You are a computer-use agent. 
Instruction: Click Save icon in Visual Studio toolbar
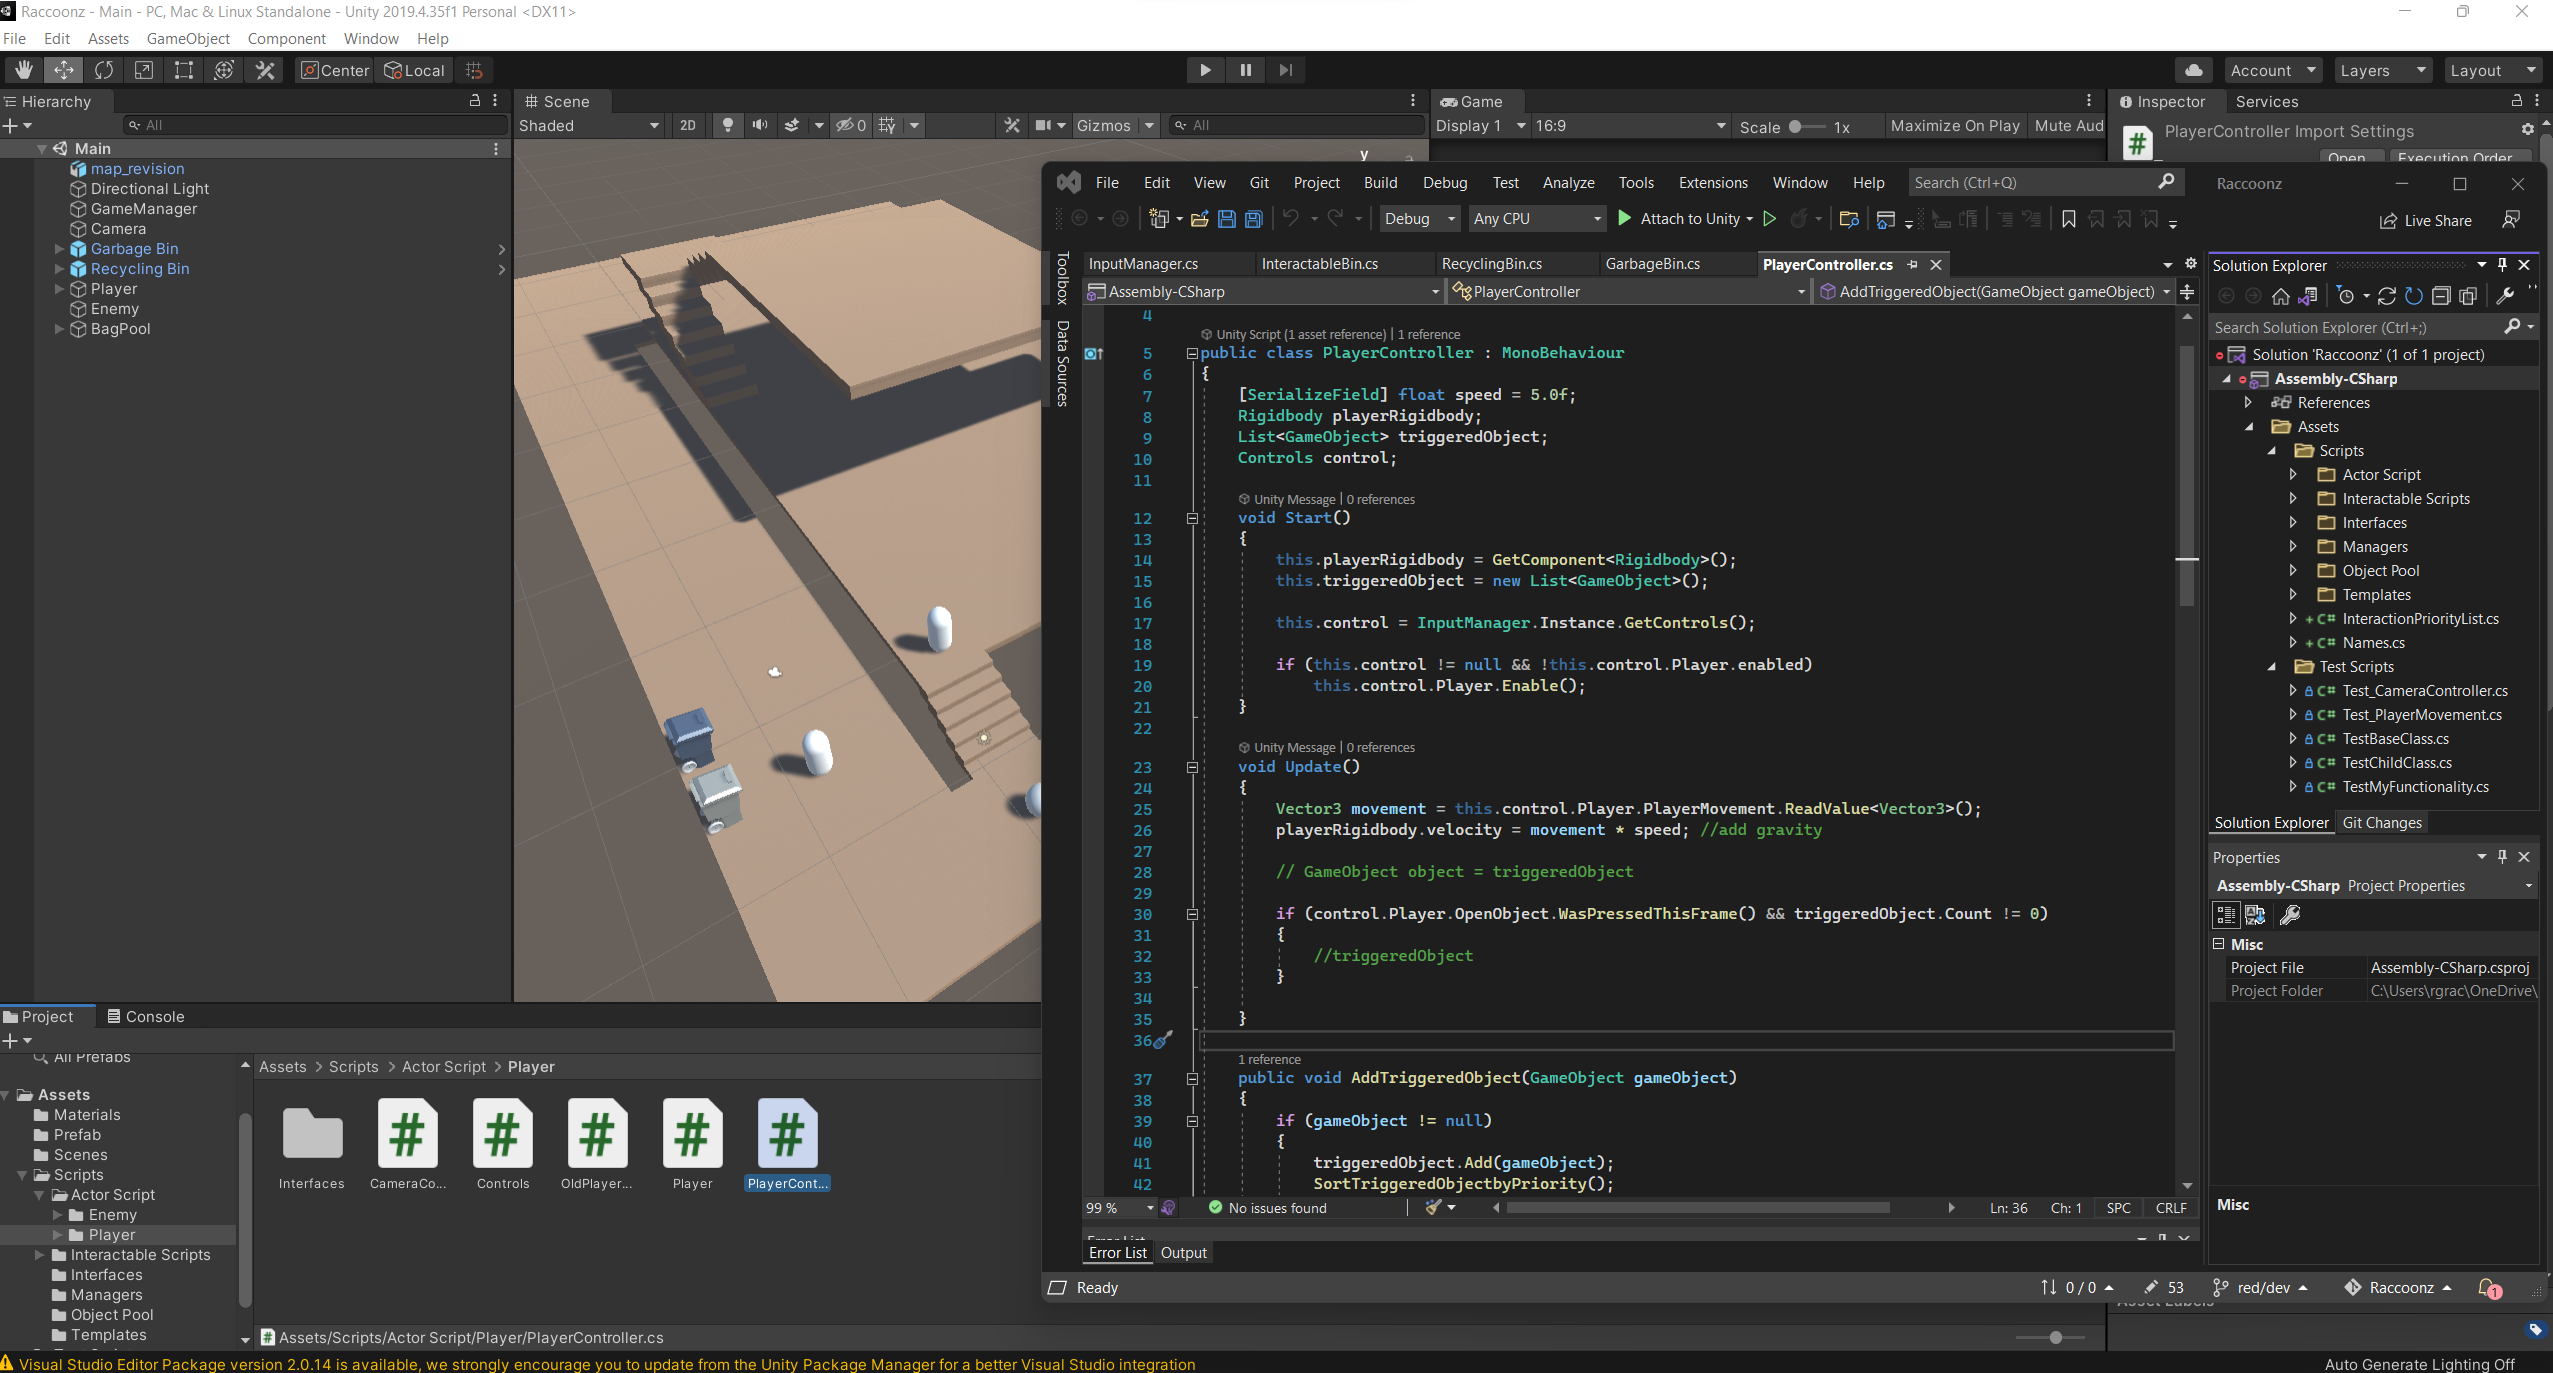coord(1227,219)
